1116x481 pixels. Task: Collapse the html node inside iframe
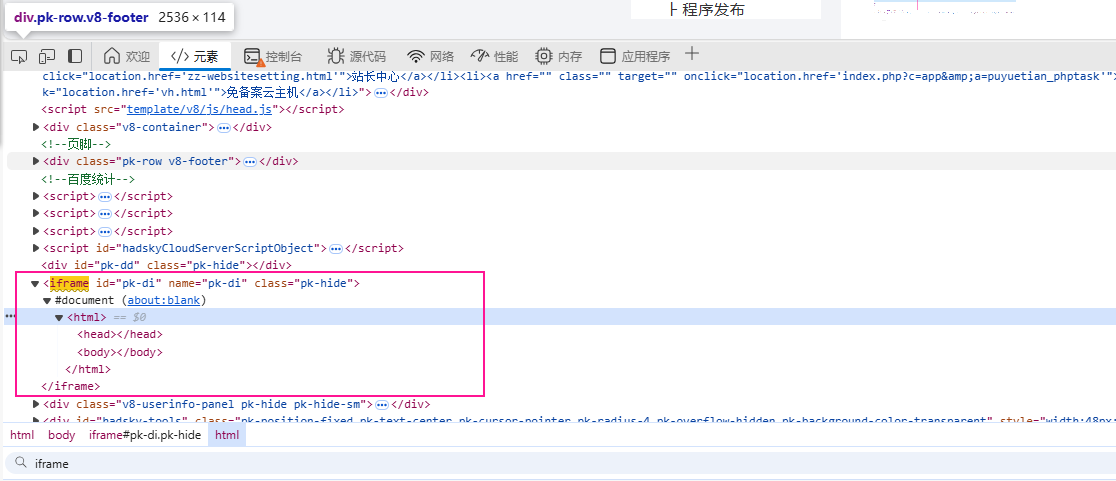click(59, 317)
